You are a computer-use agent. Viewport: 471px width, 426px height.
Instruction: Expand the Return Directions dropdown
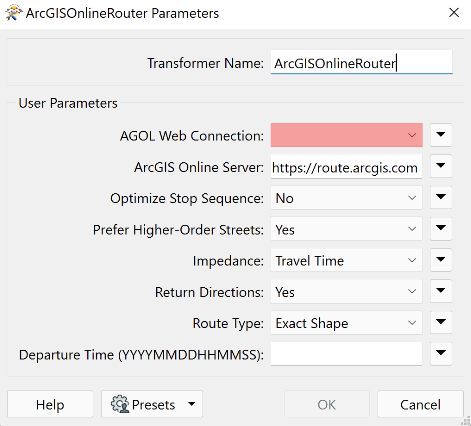347,291
